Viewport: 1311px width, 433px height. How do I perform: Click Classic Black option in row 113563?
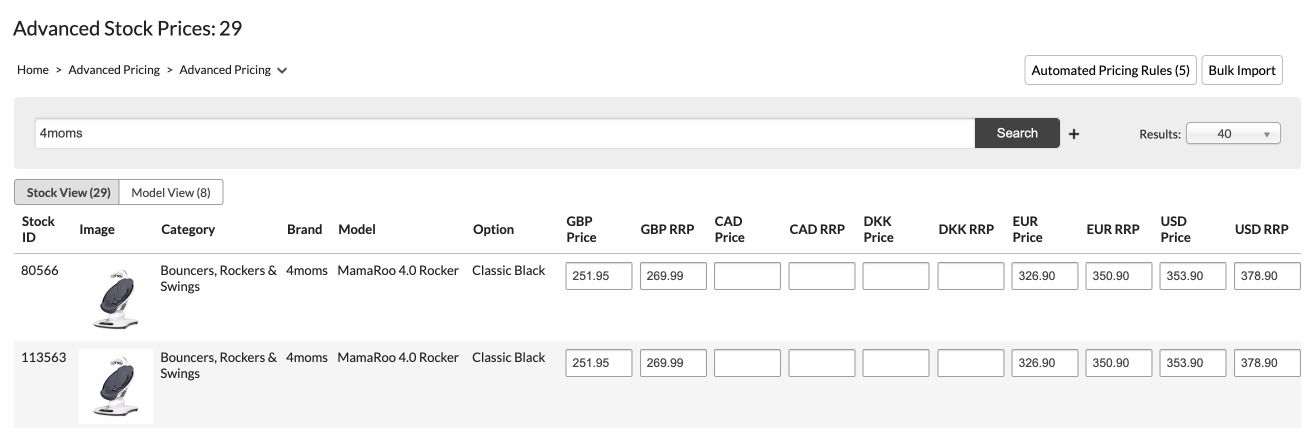pos(509,357)
